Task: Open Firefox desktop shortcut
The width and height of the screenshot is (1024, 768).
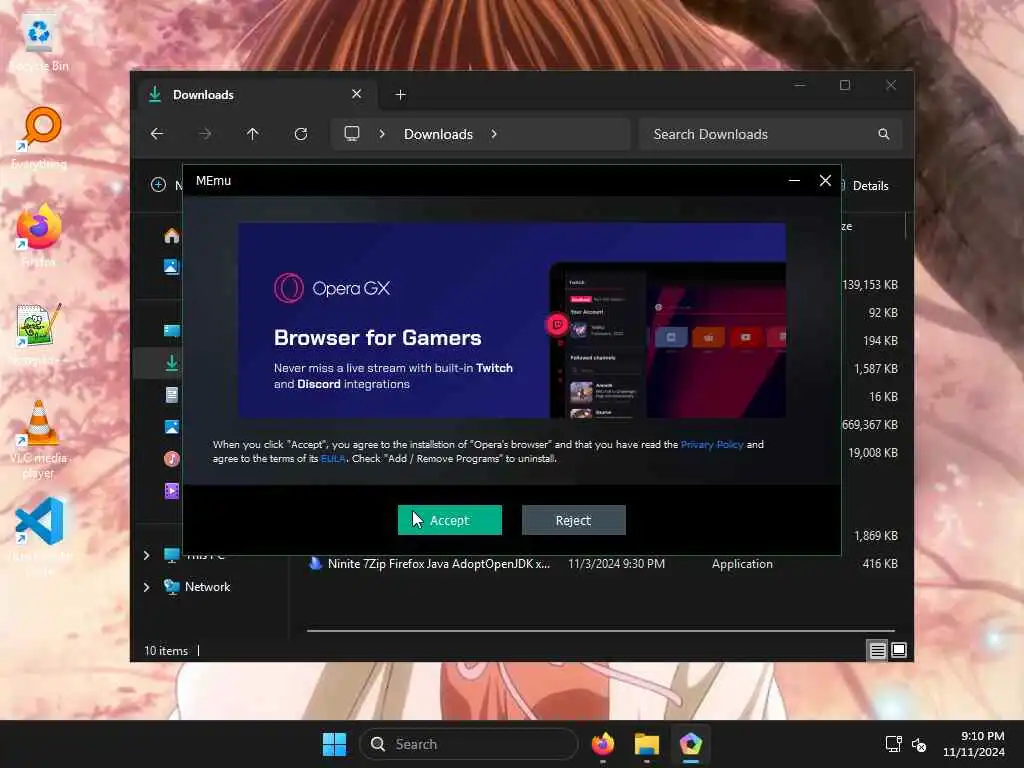Action: tap(39, 236)
